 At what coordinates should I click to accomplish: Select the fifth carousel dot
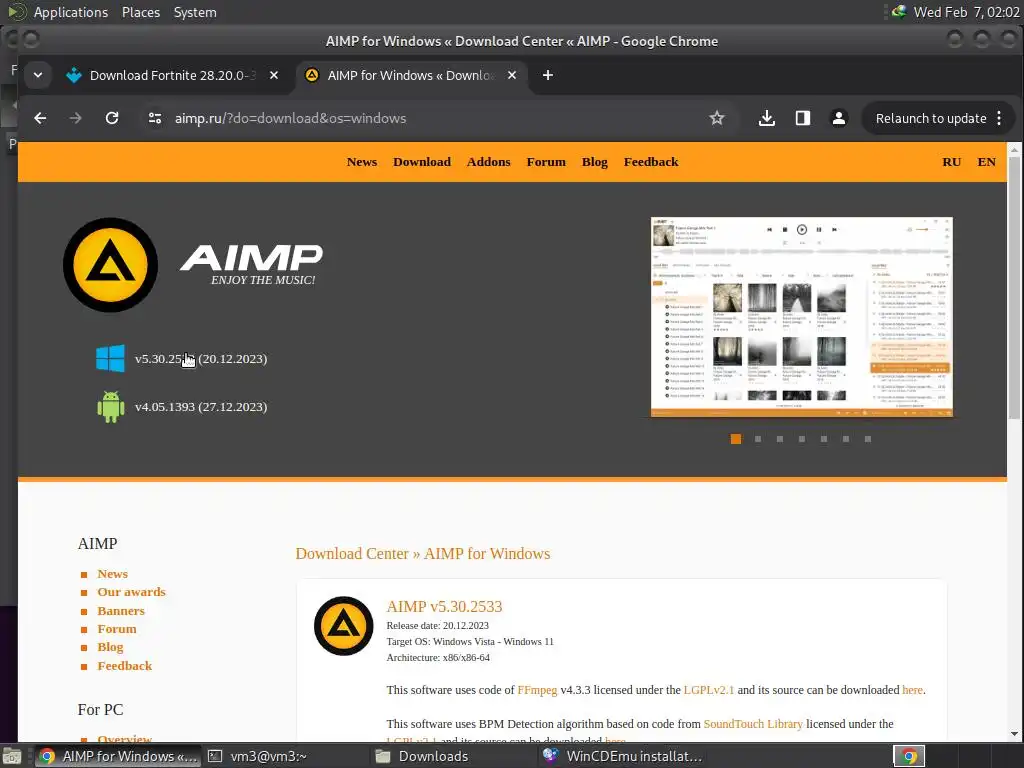coord(824,439)
